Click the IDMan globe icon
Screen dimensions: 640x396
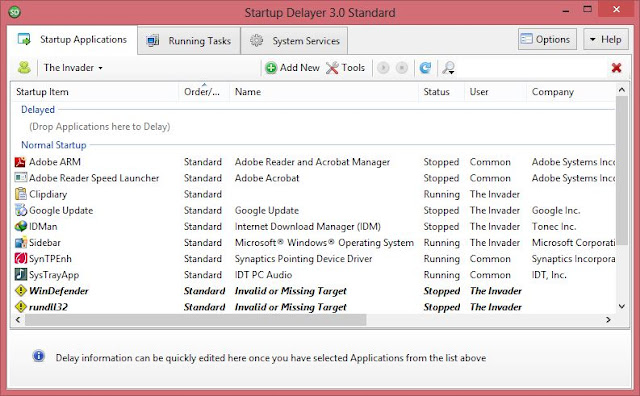pos(20,226)
